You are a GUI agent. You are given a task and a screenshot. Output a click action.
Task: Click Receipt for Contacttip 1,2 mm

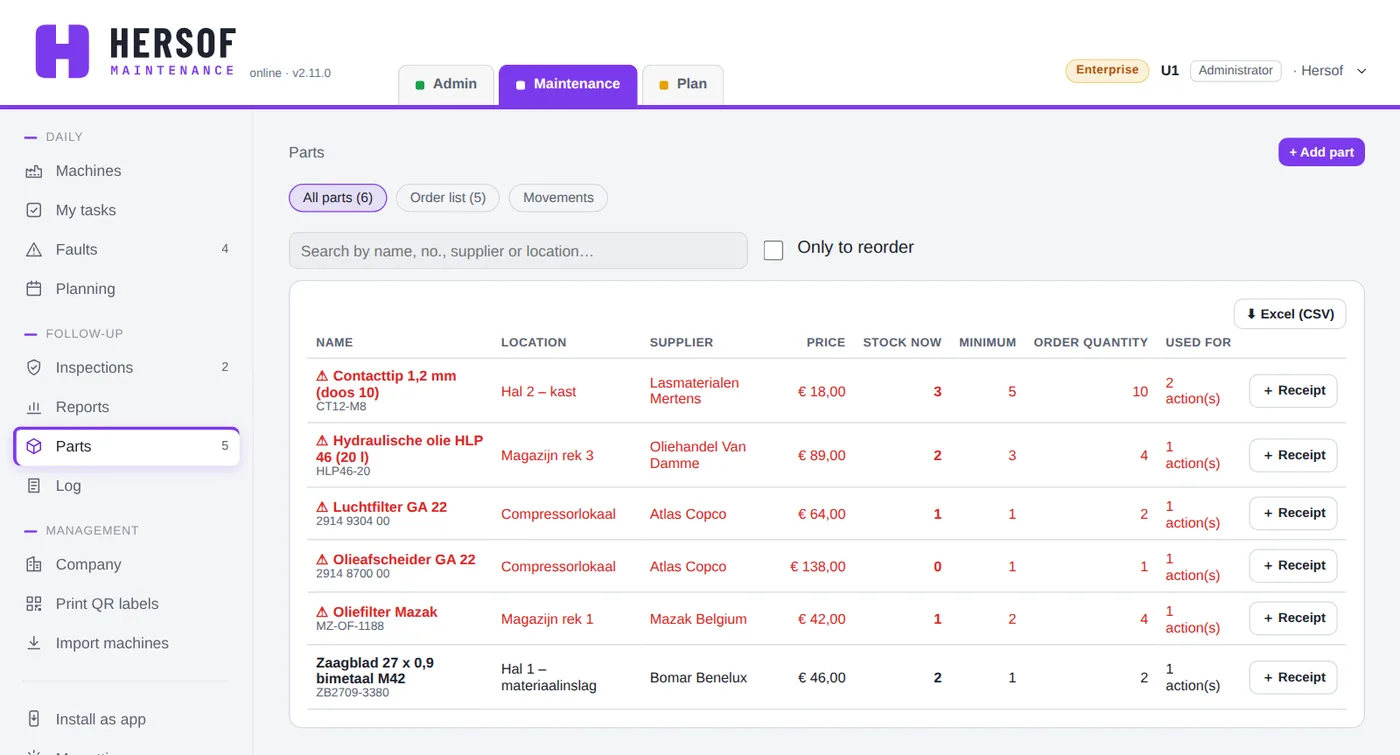click(1293, 391)
